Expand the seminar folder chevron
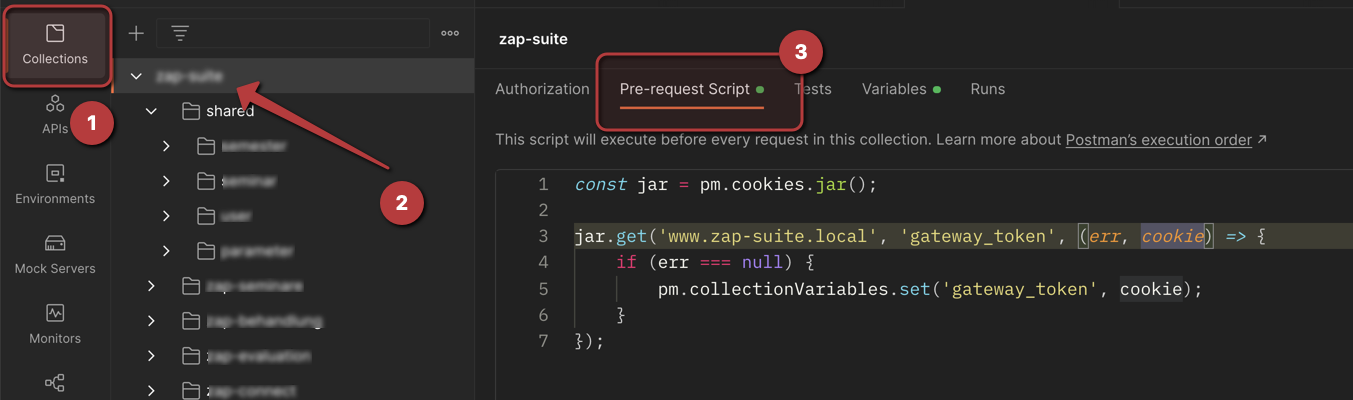This screenshot has width=1353, height=400. point(167,181)
